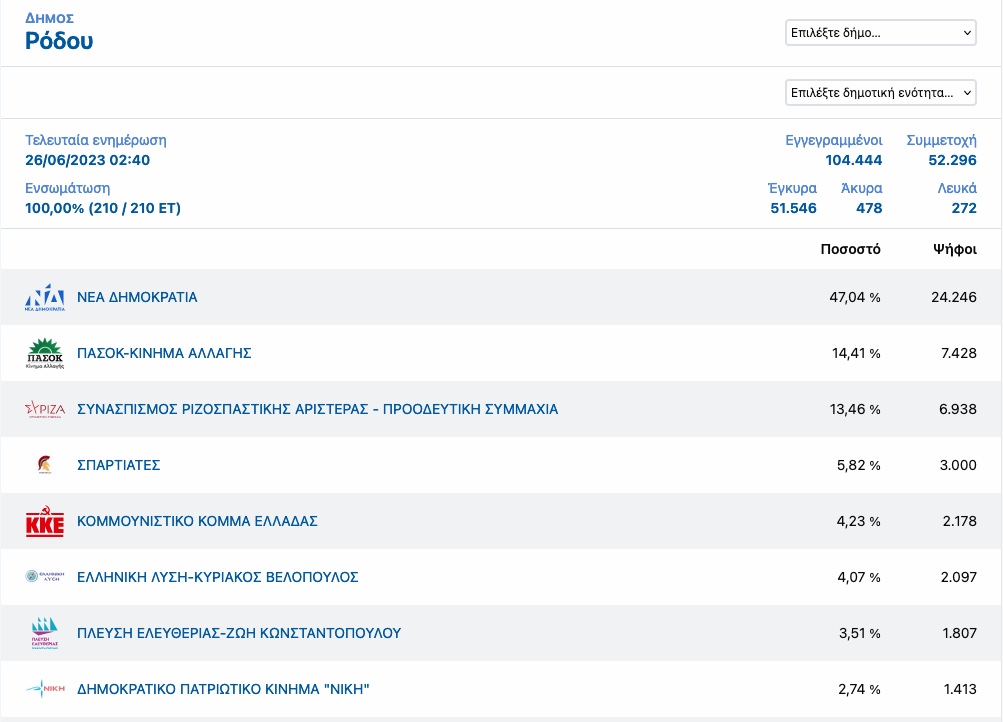Click the 14,41 % percentage cell
The image size is (1003, 722).
857,353
